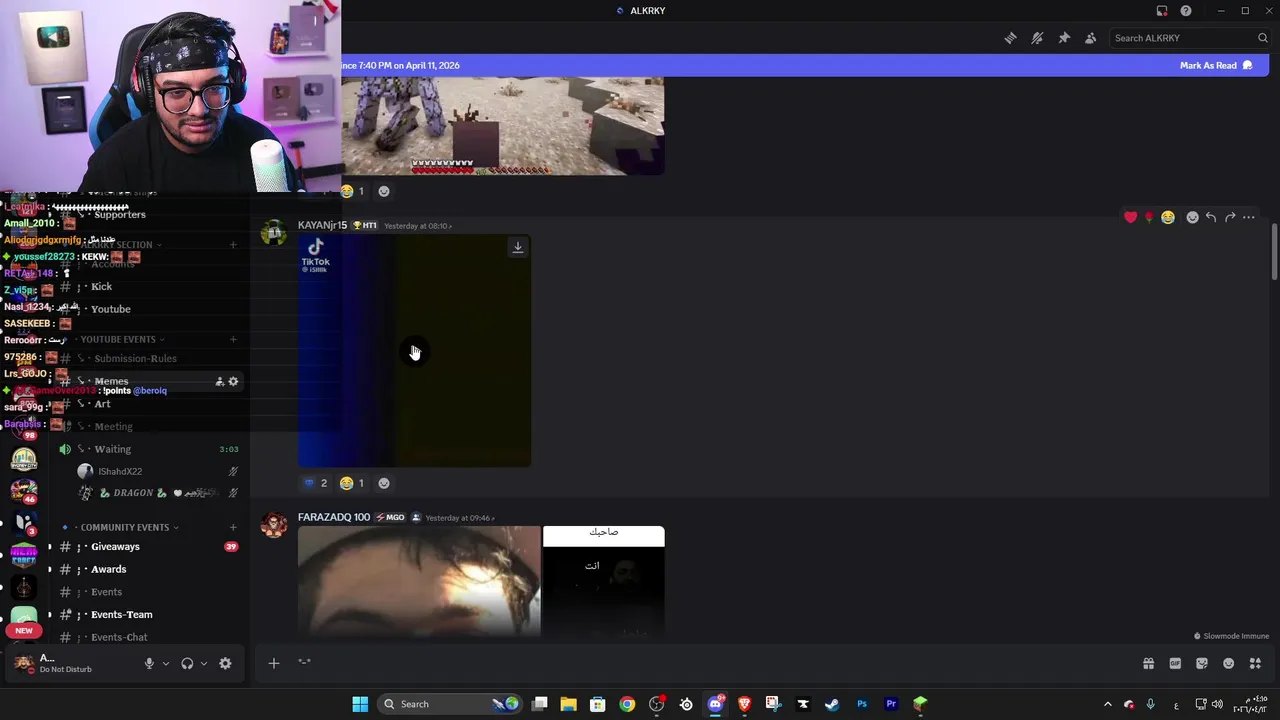Open FARAZADQ 100's avatar profile
This screenshot has width=1280, height=720.
pos(273,526)
